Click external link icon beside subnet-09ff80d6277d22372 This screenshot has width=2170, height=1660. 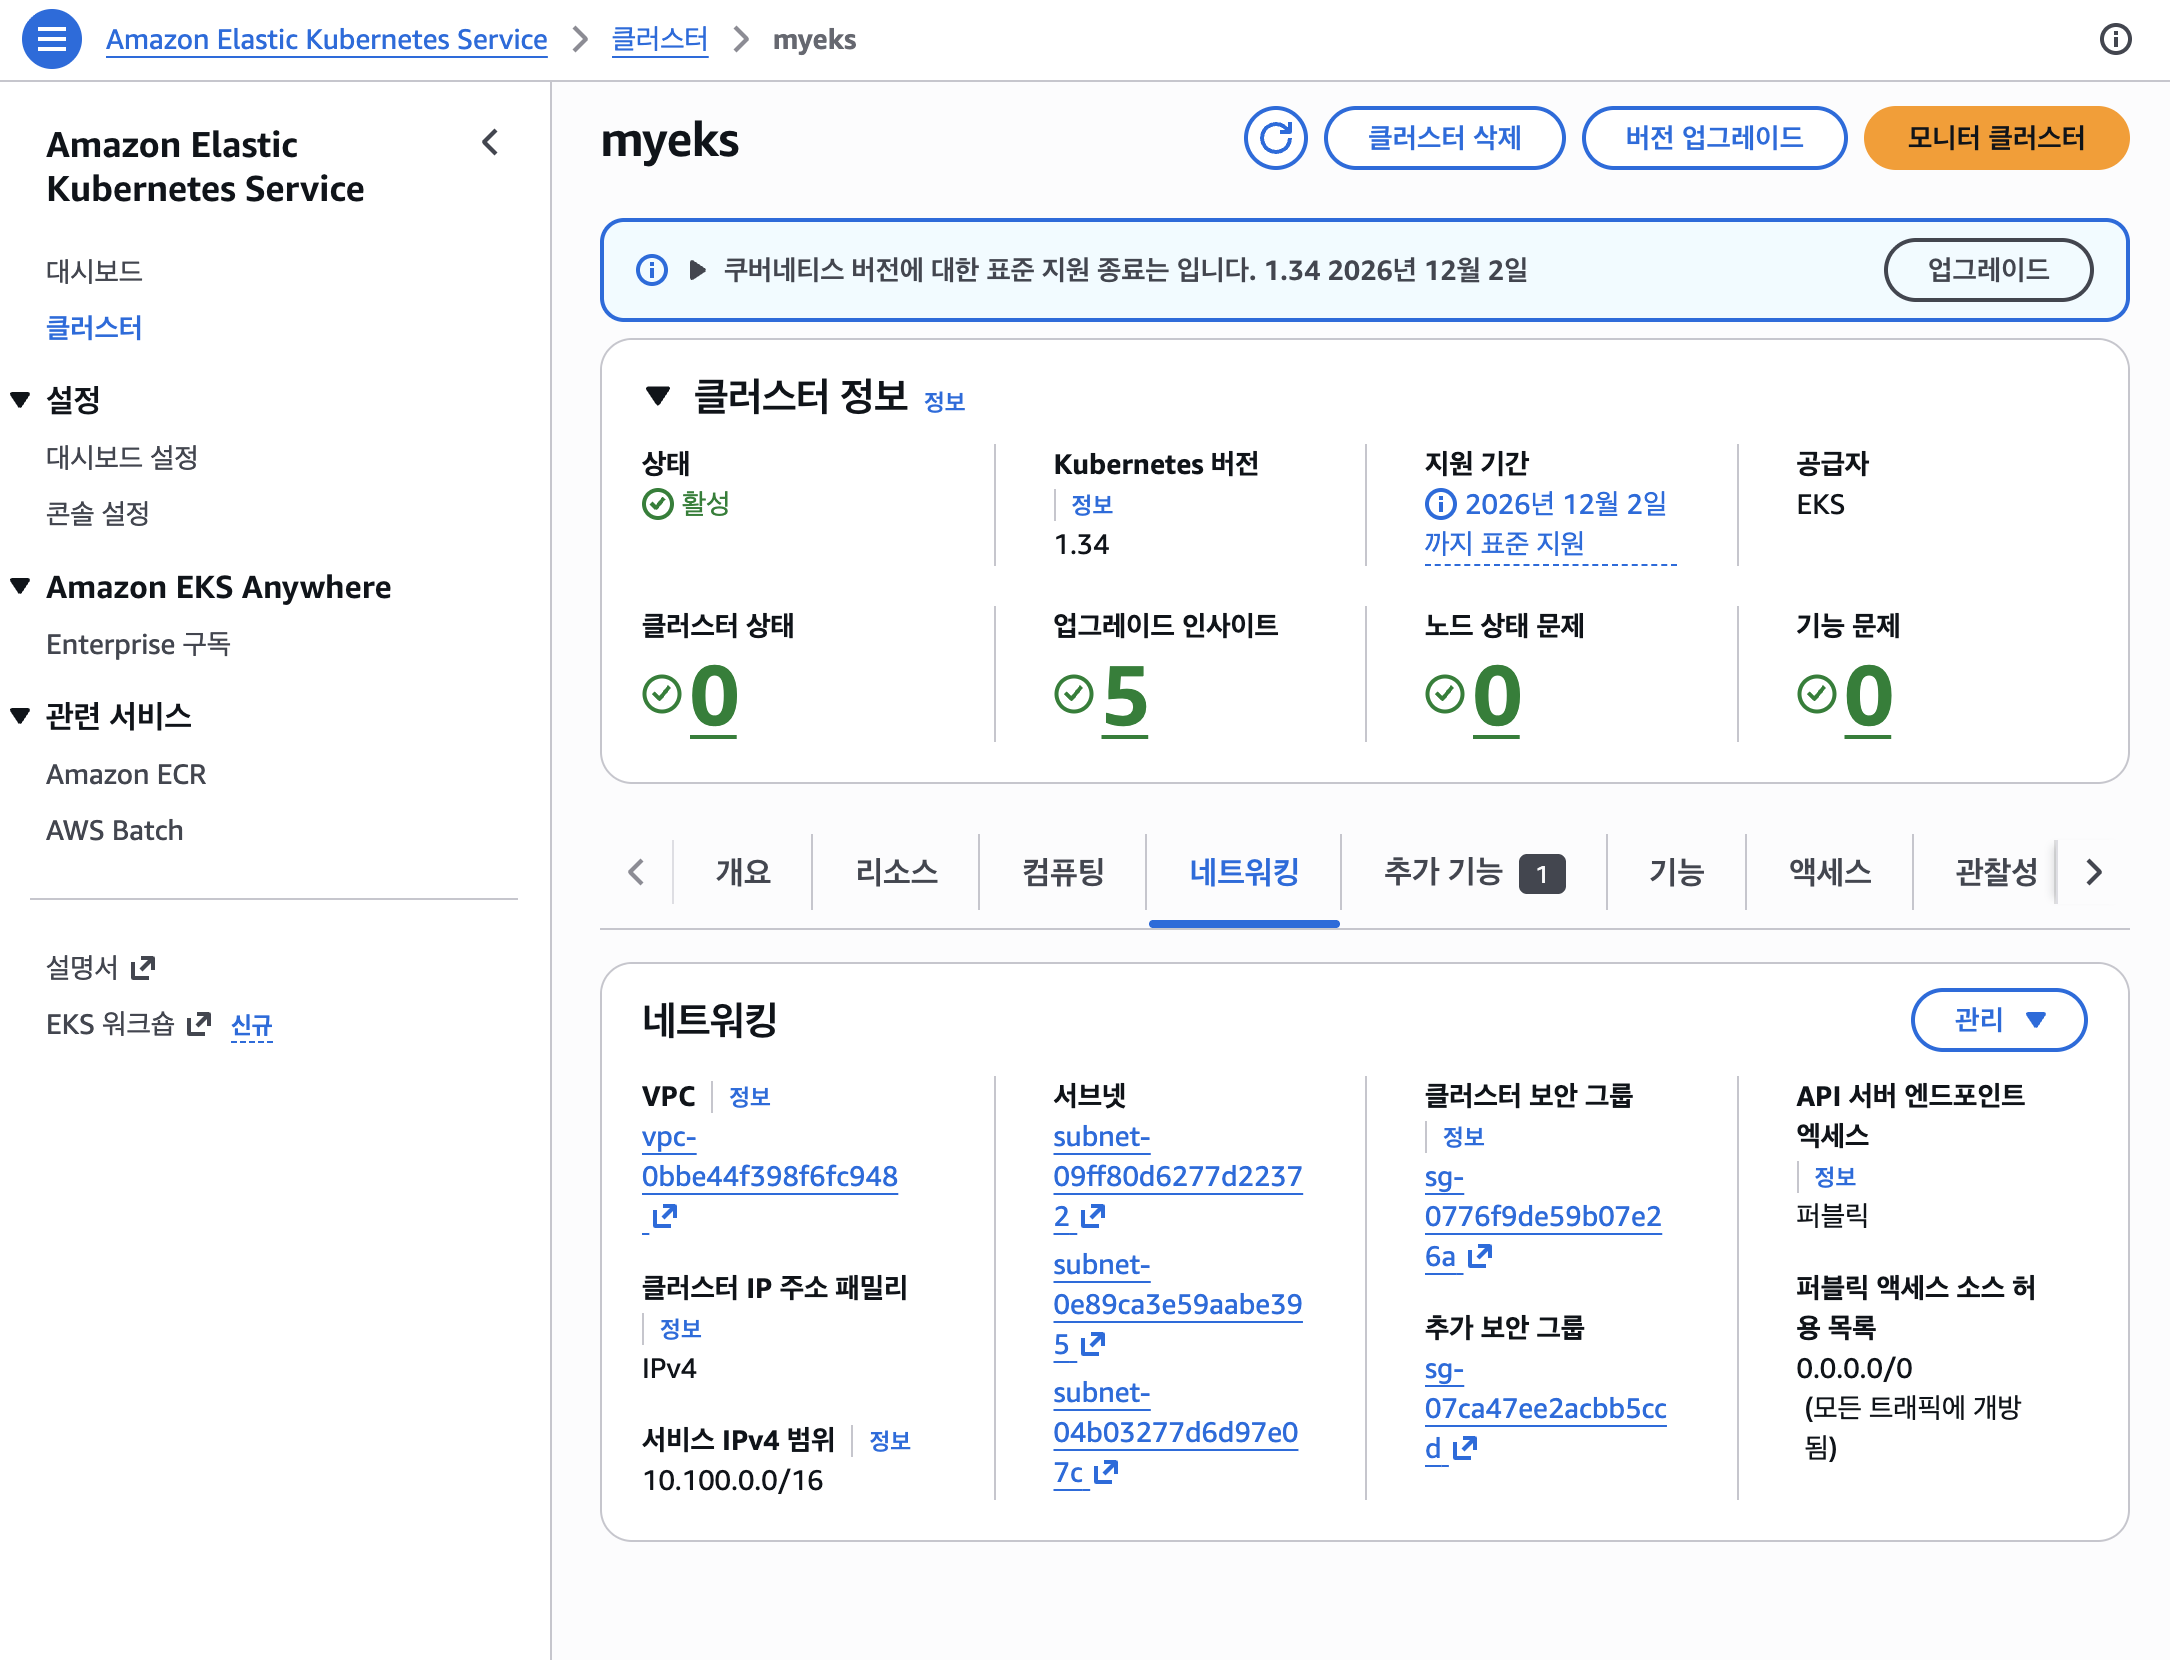coord(1093,1216)
